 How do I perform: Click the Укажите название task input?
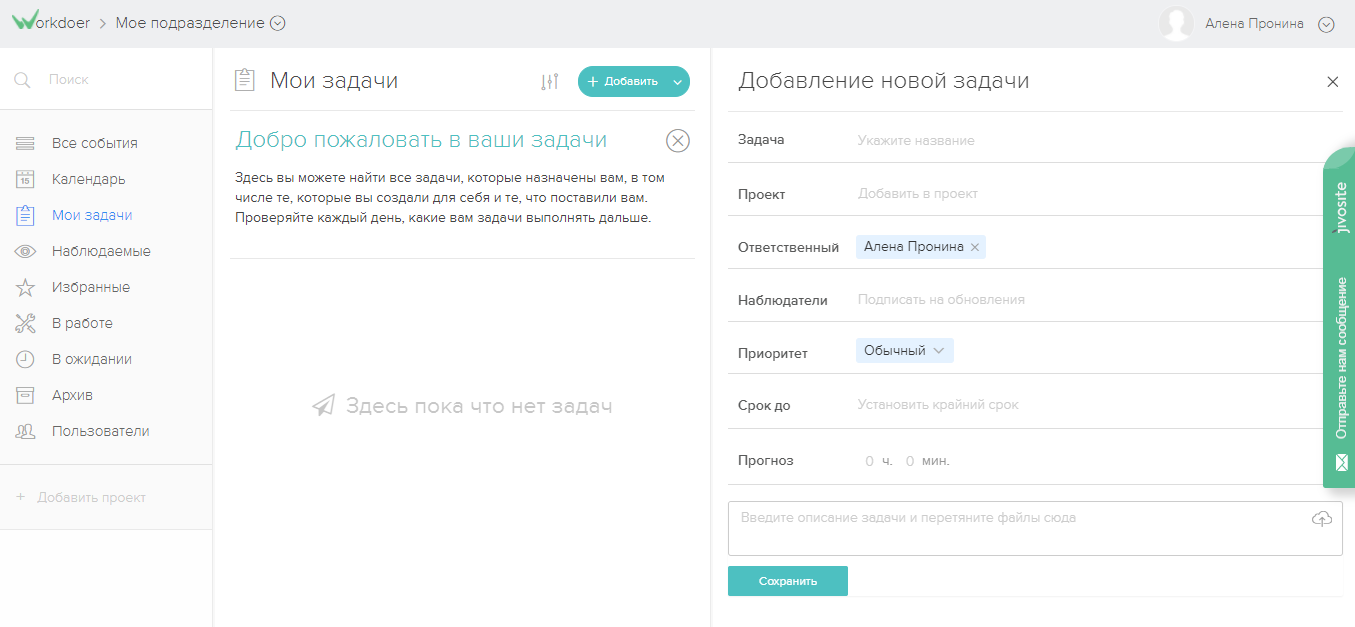pos(950,140)
